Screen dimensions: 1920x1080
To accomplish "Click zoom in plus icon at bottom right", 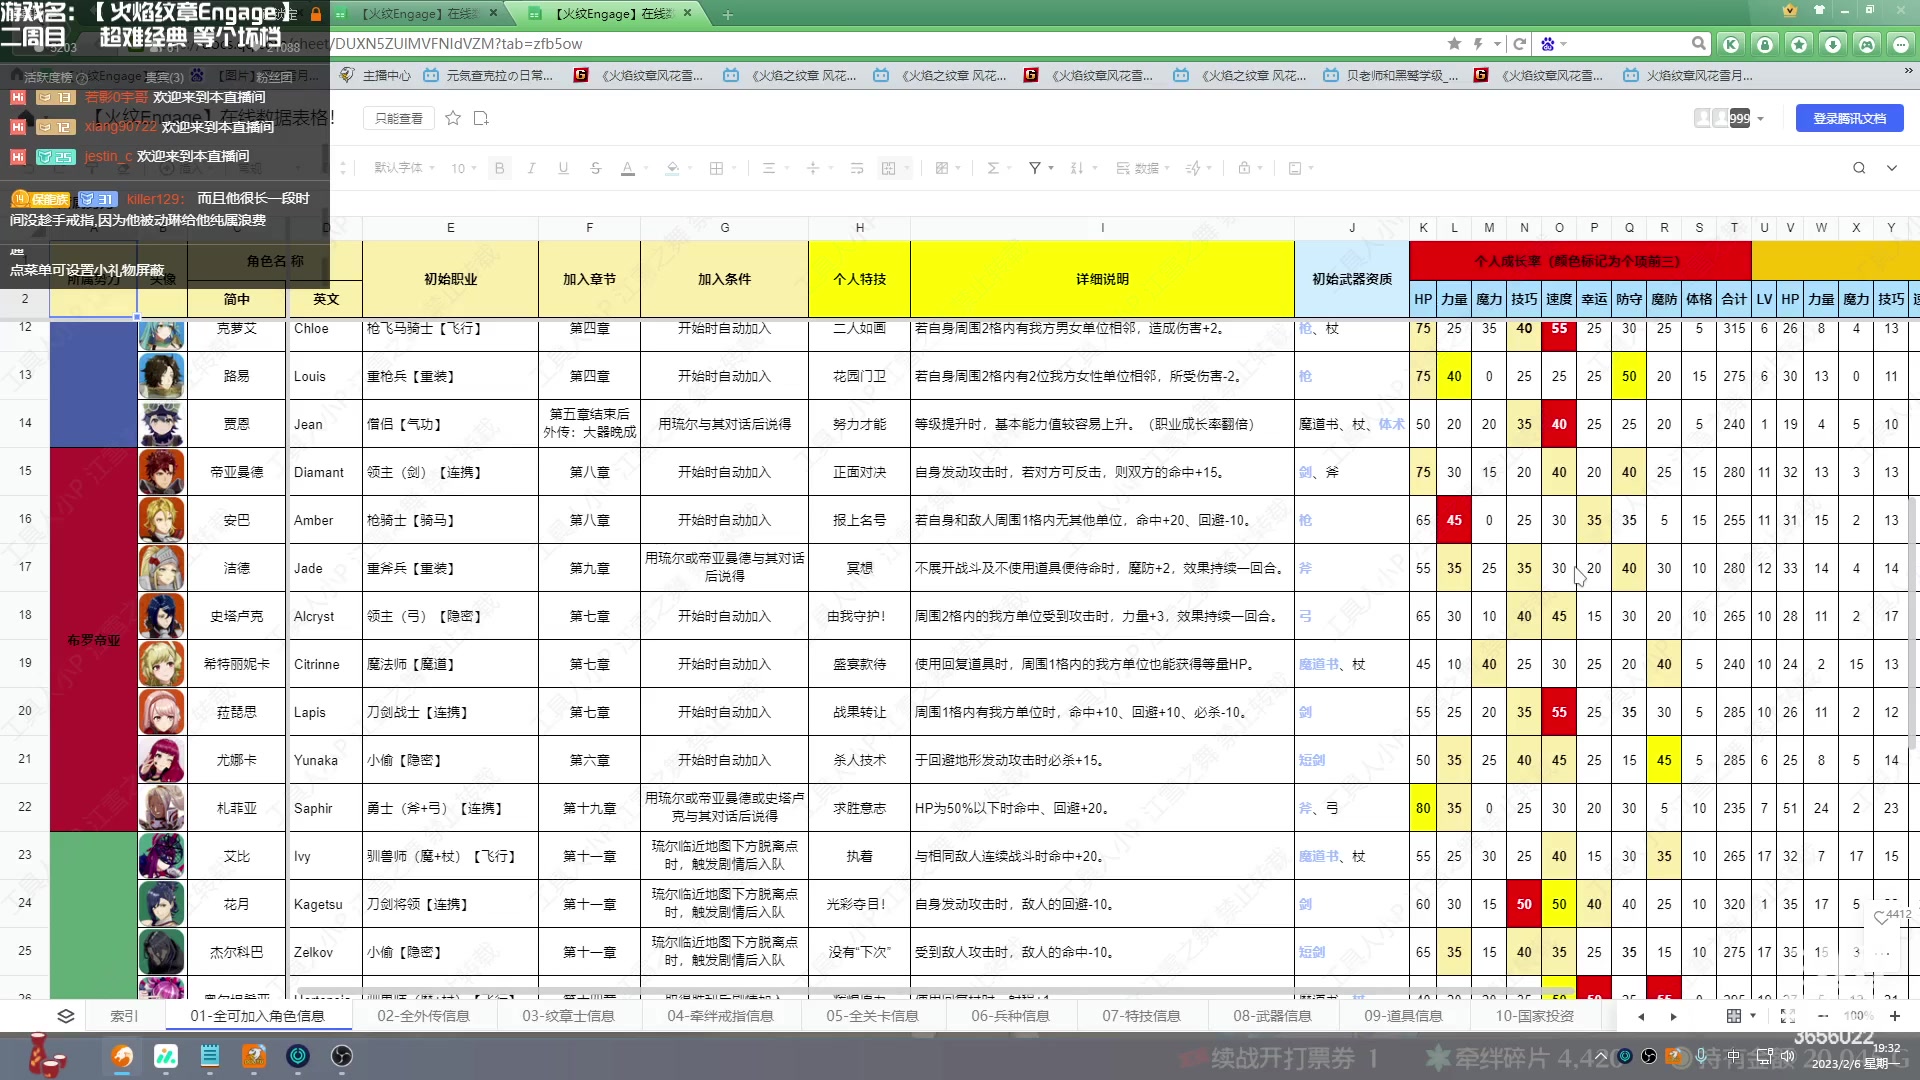I will coord(1894,1016).
